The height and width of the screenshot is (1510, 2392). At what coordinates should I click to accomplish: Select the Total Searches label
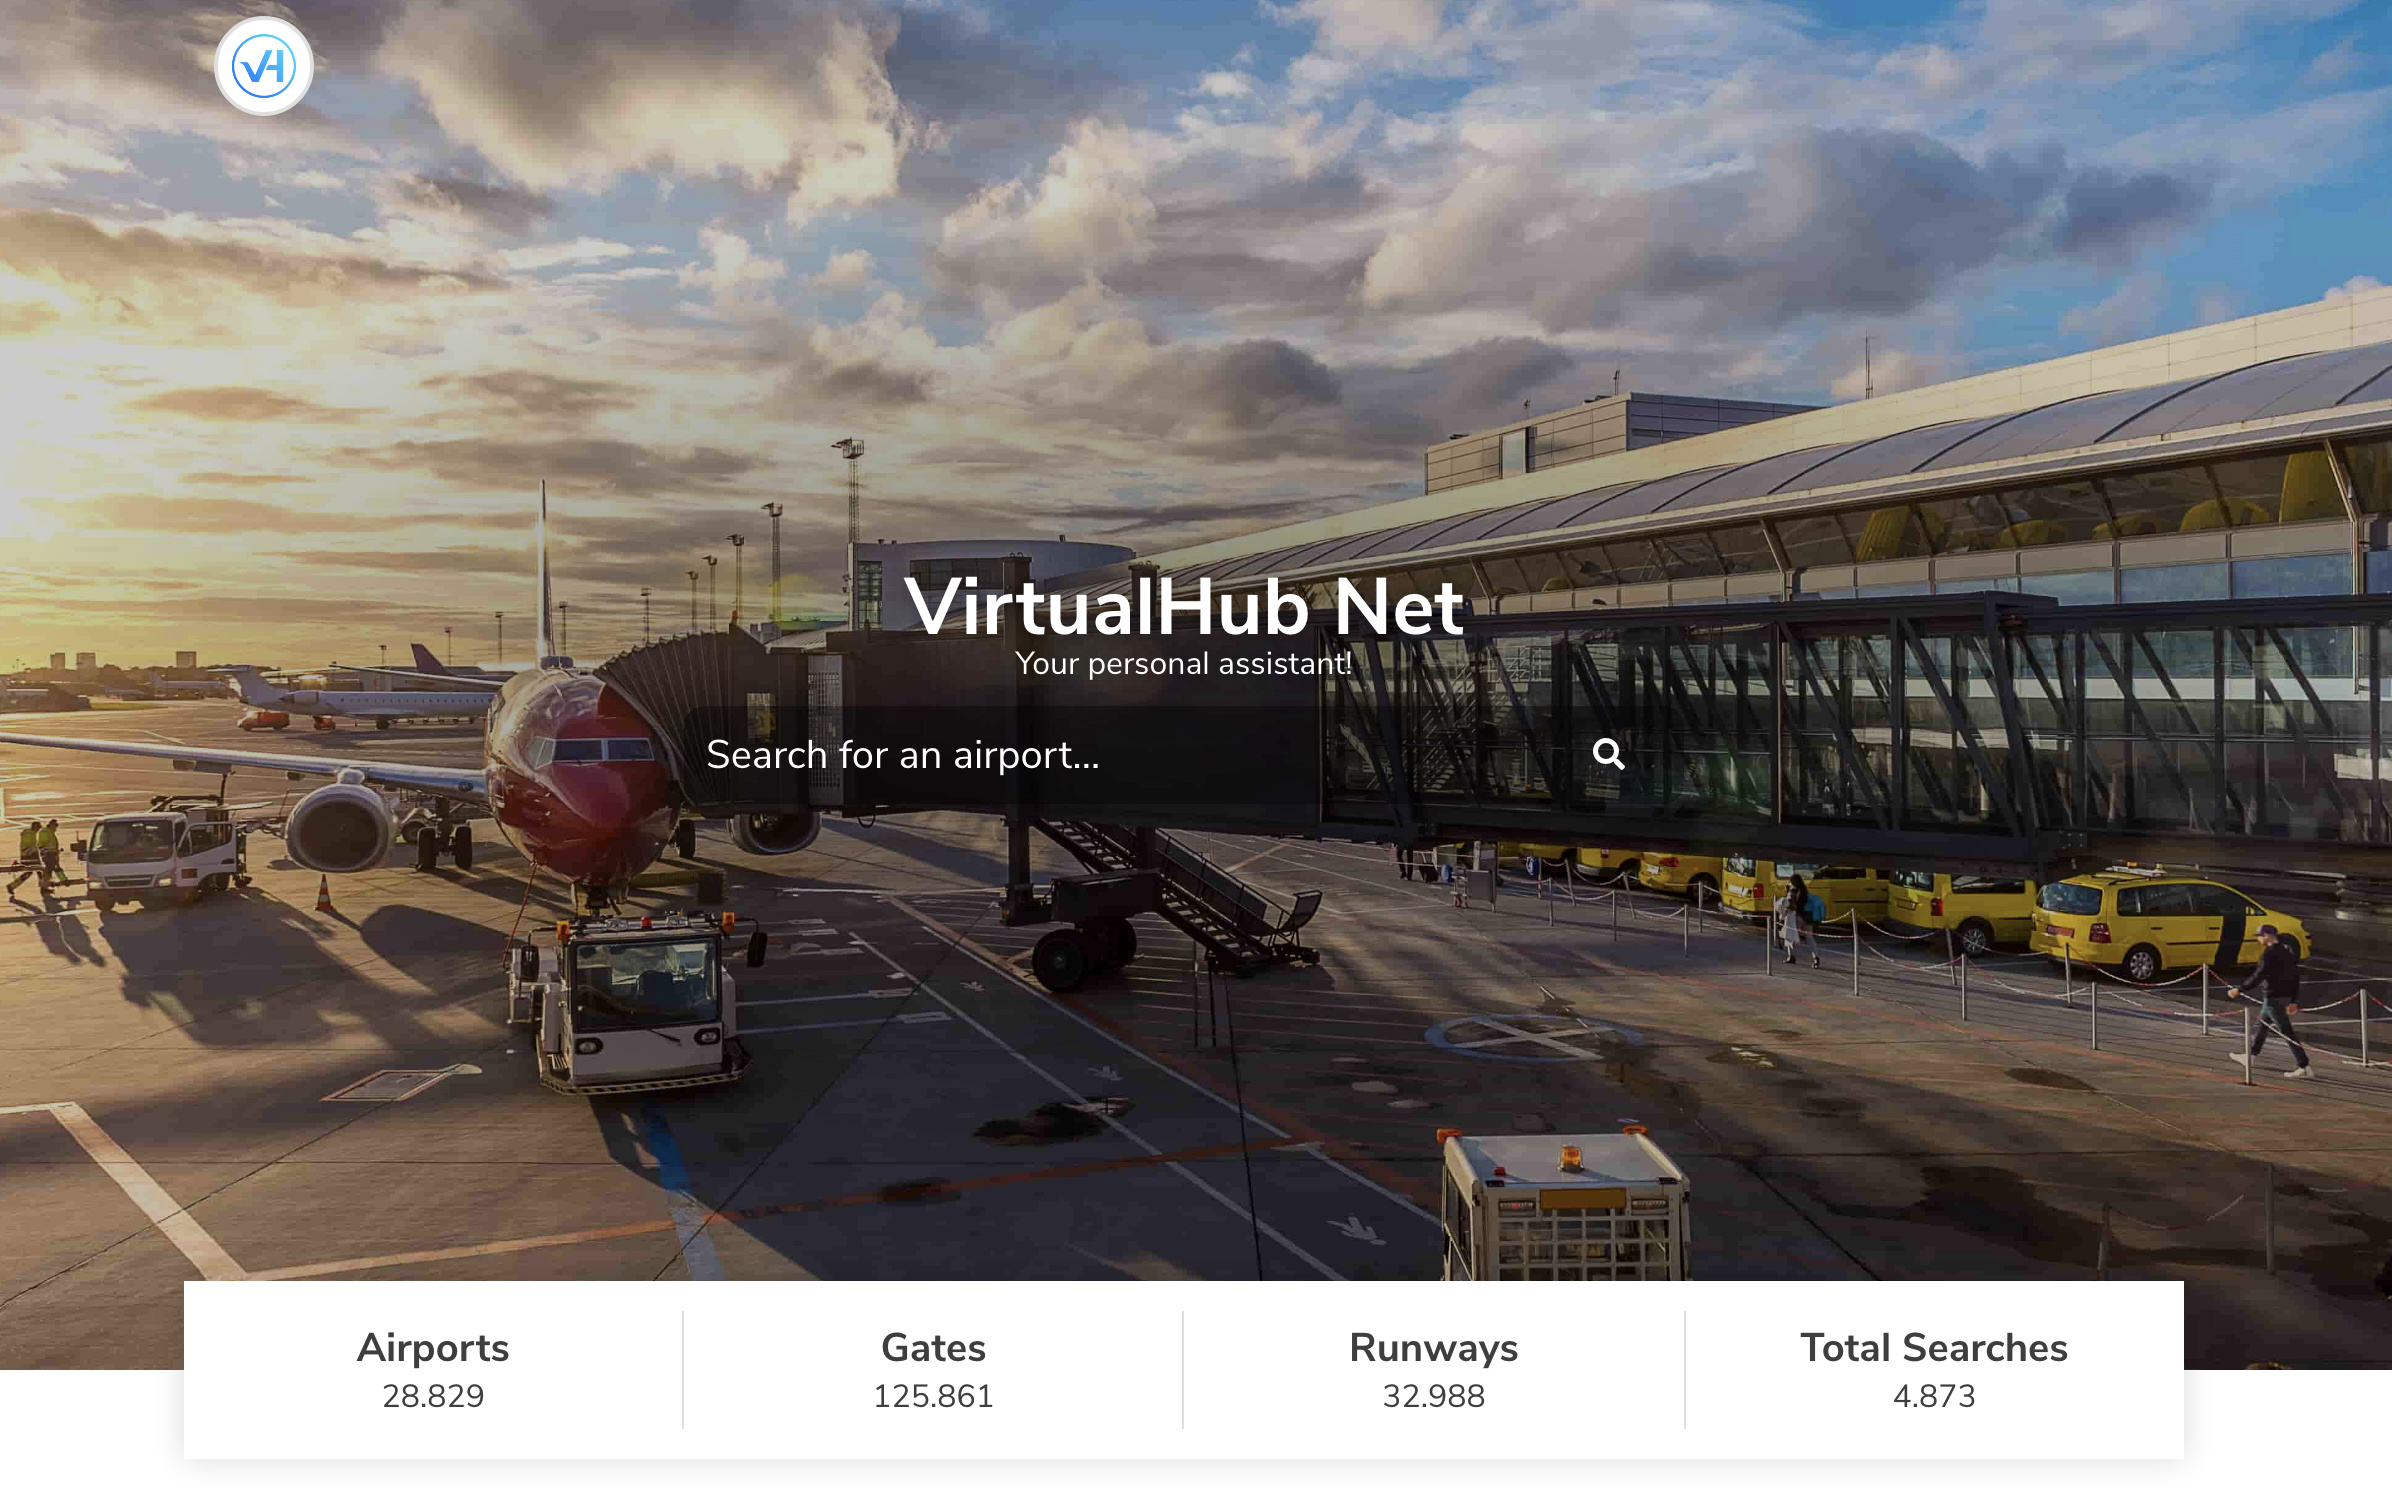tap(1934, 1348)
